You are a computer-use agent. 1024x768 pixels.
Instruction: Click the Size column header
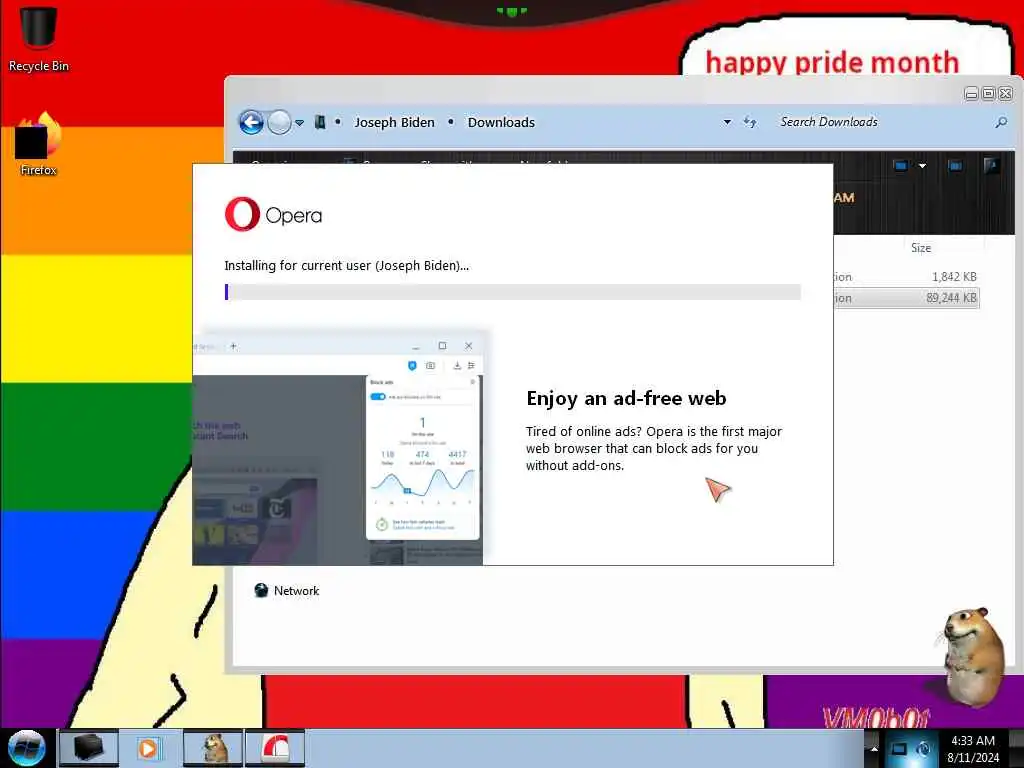[921, 248]
